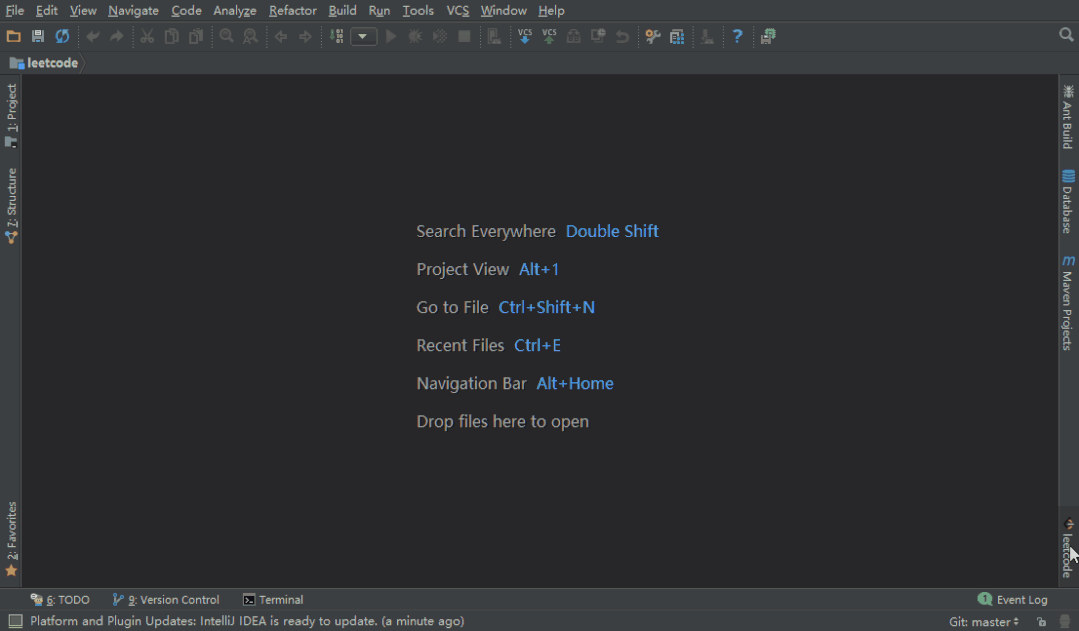1079x631 pixels.
Task: Click the Synchronize icon in the toolbar
Action: (x=62, y=36)
